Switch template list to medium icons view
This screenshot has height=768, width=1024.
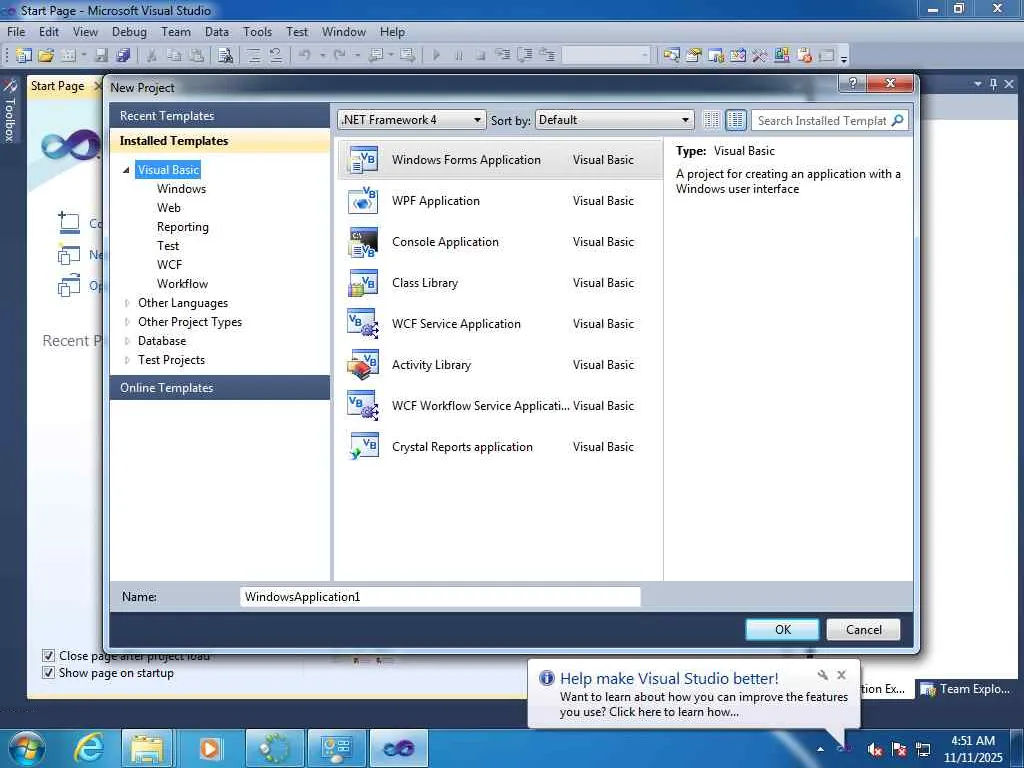coord(736,120)
